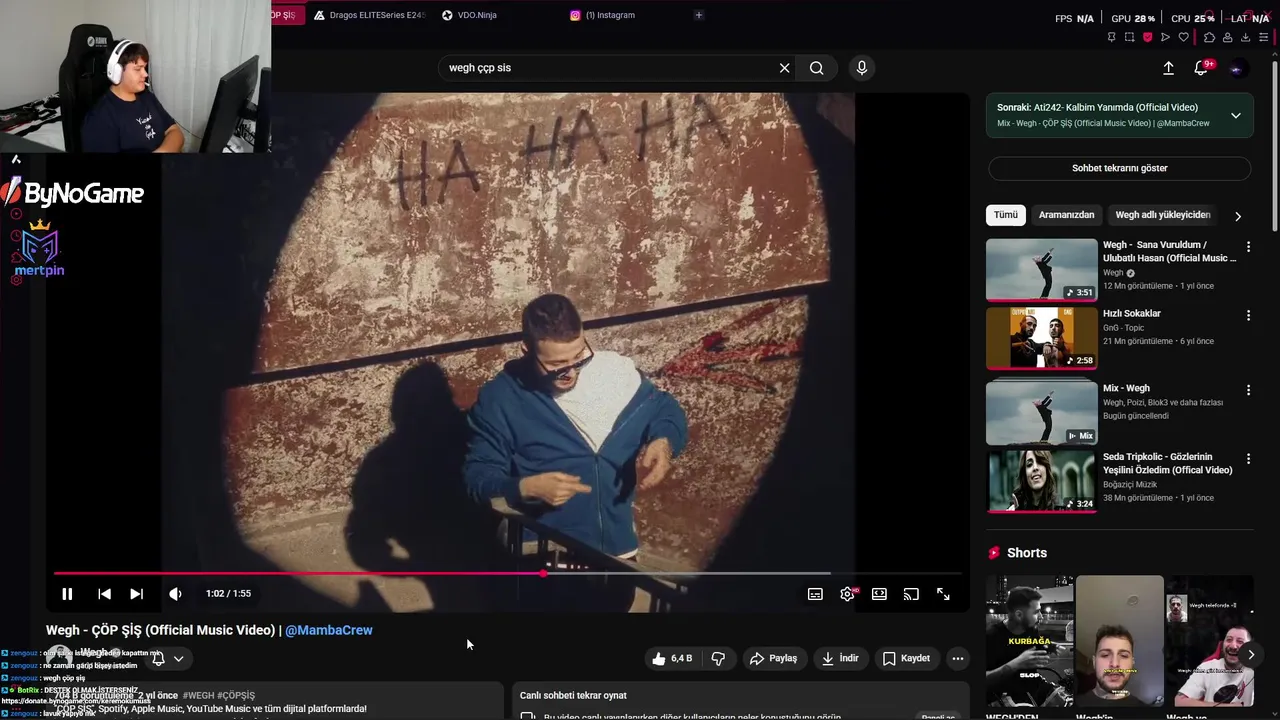Enter fullscreen mode
The image size is (1280, 720).
pos(943,594)
